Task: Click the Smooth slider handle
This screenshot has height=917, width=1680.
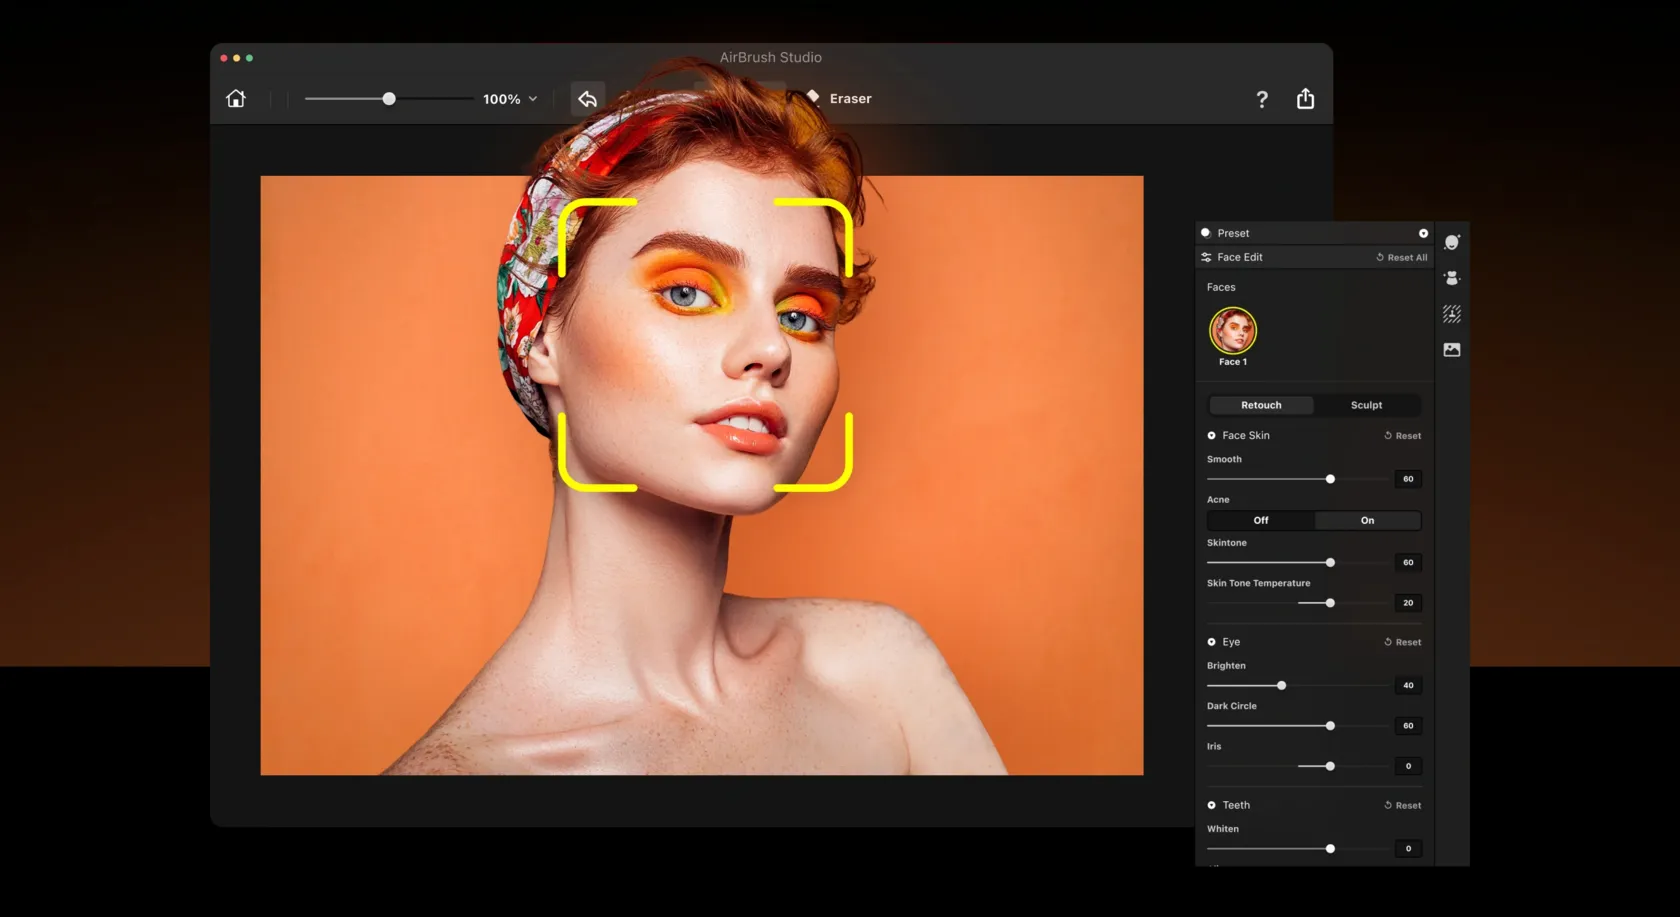Action: 1330,480
